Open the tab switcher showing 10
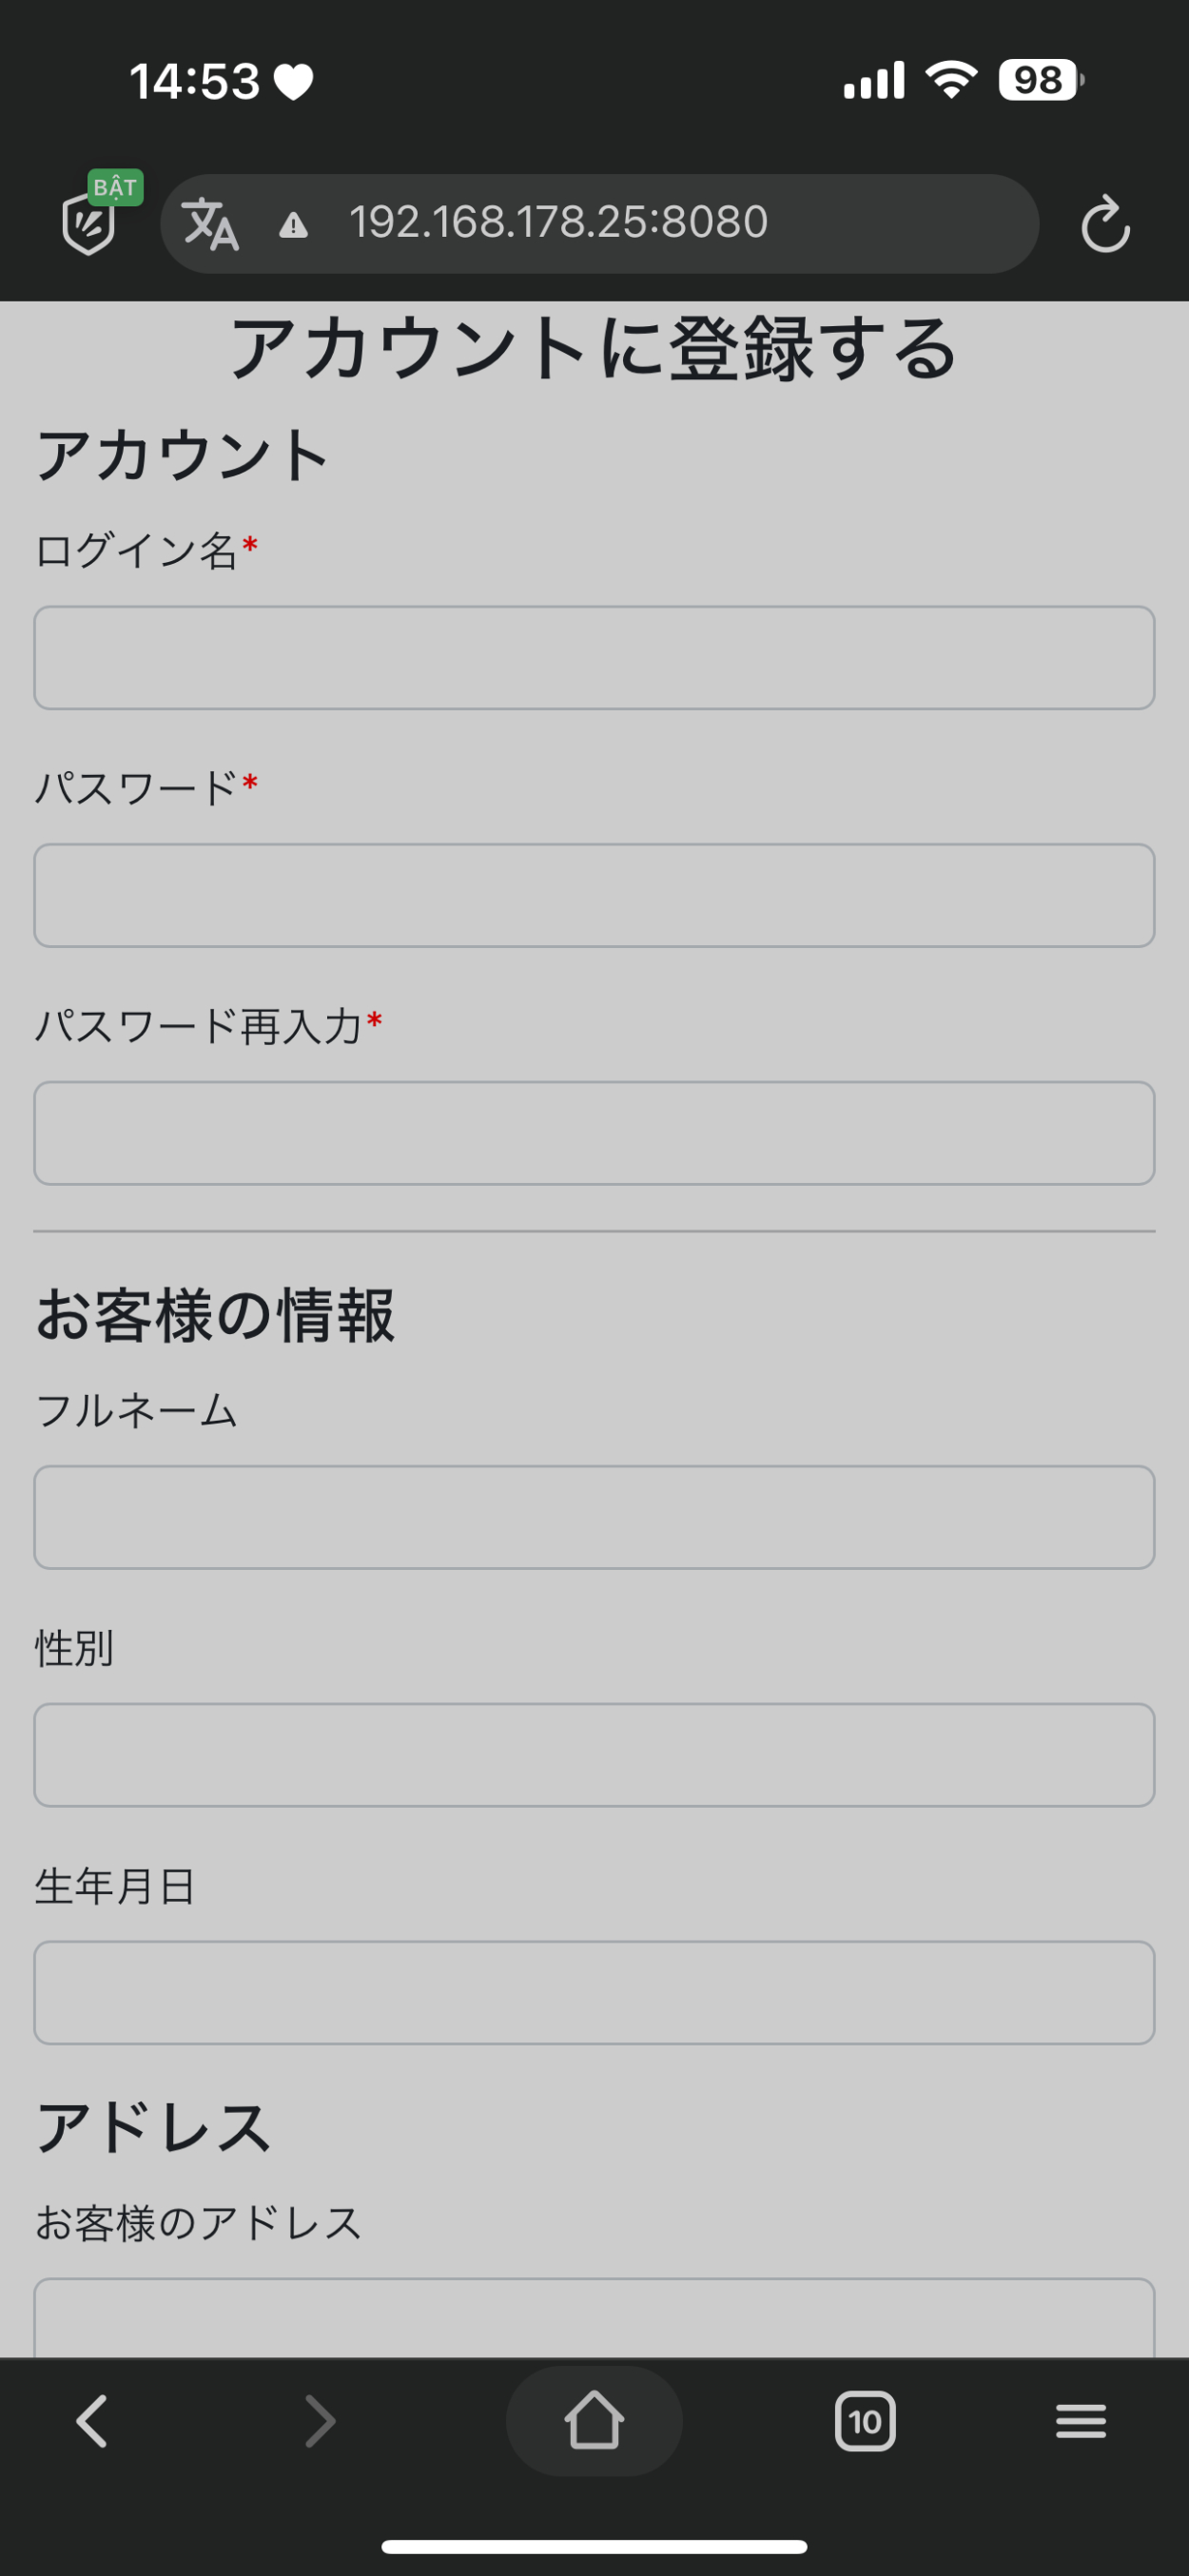The image size is (1189, 2576). coord(865,2421)
